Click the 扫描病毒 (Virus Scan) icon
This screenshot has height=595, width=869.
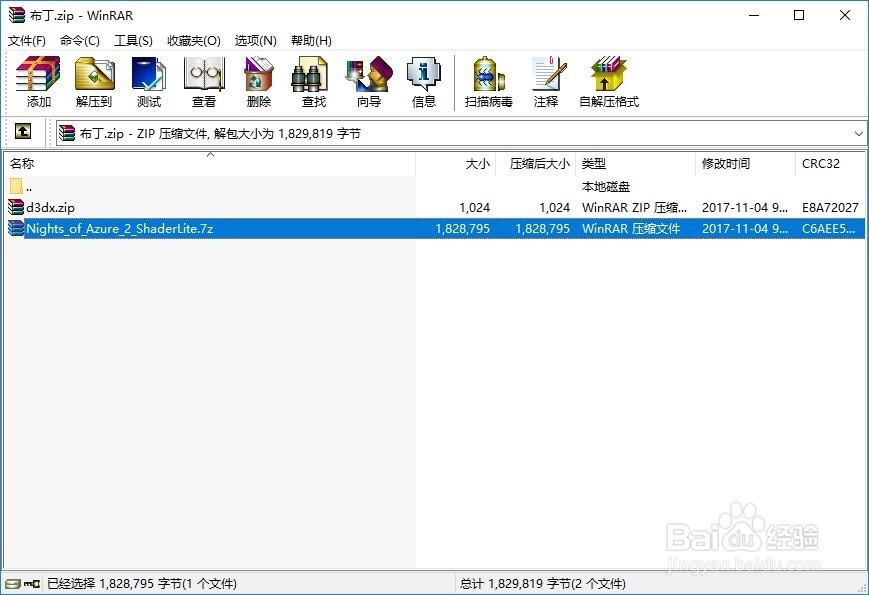tap(488, 82)
